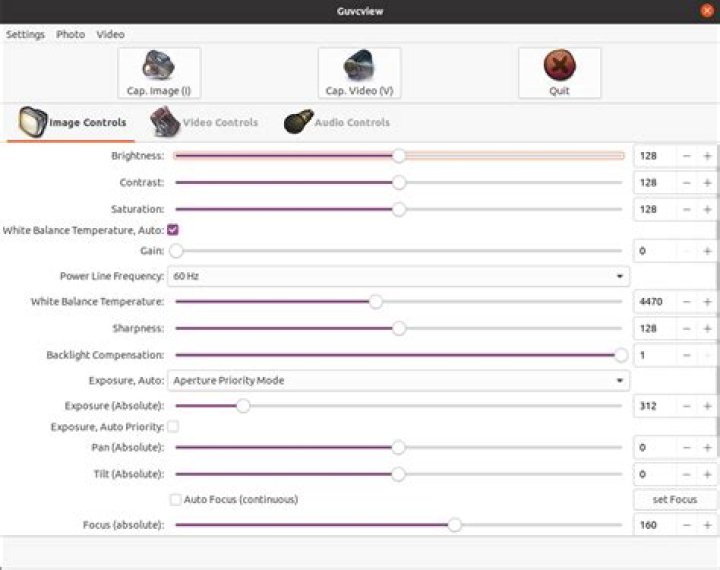720x570 pixels.
Task: Open the Settings menu
Action: pos(25,34)
